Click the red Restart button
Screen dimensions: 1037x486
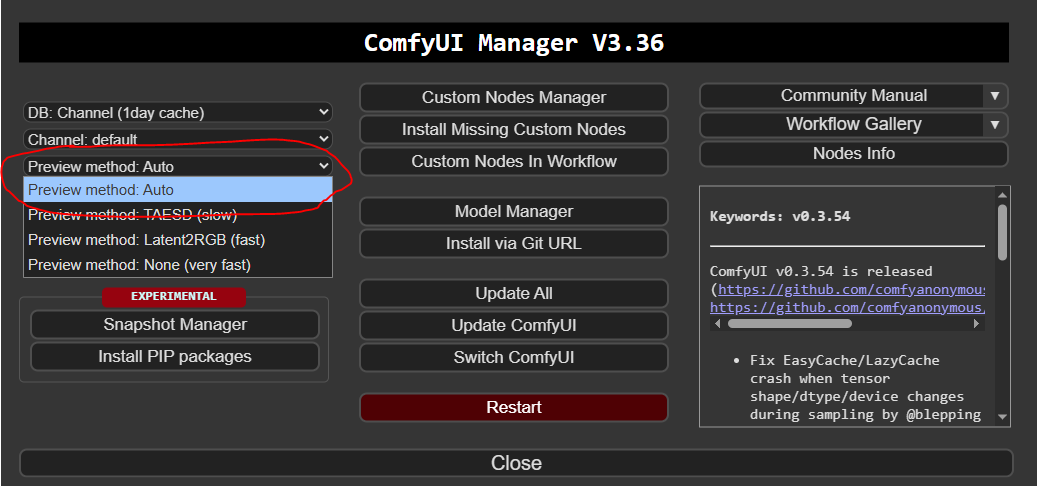pyautogui.click(x=514, y=407)
